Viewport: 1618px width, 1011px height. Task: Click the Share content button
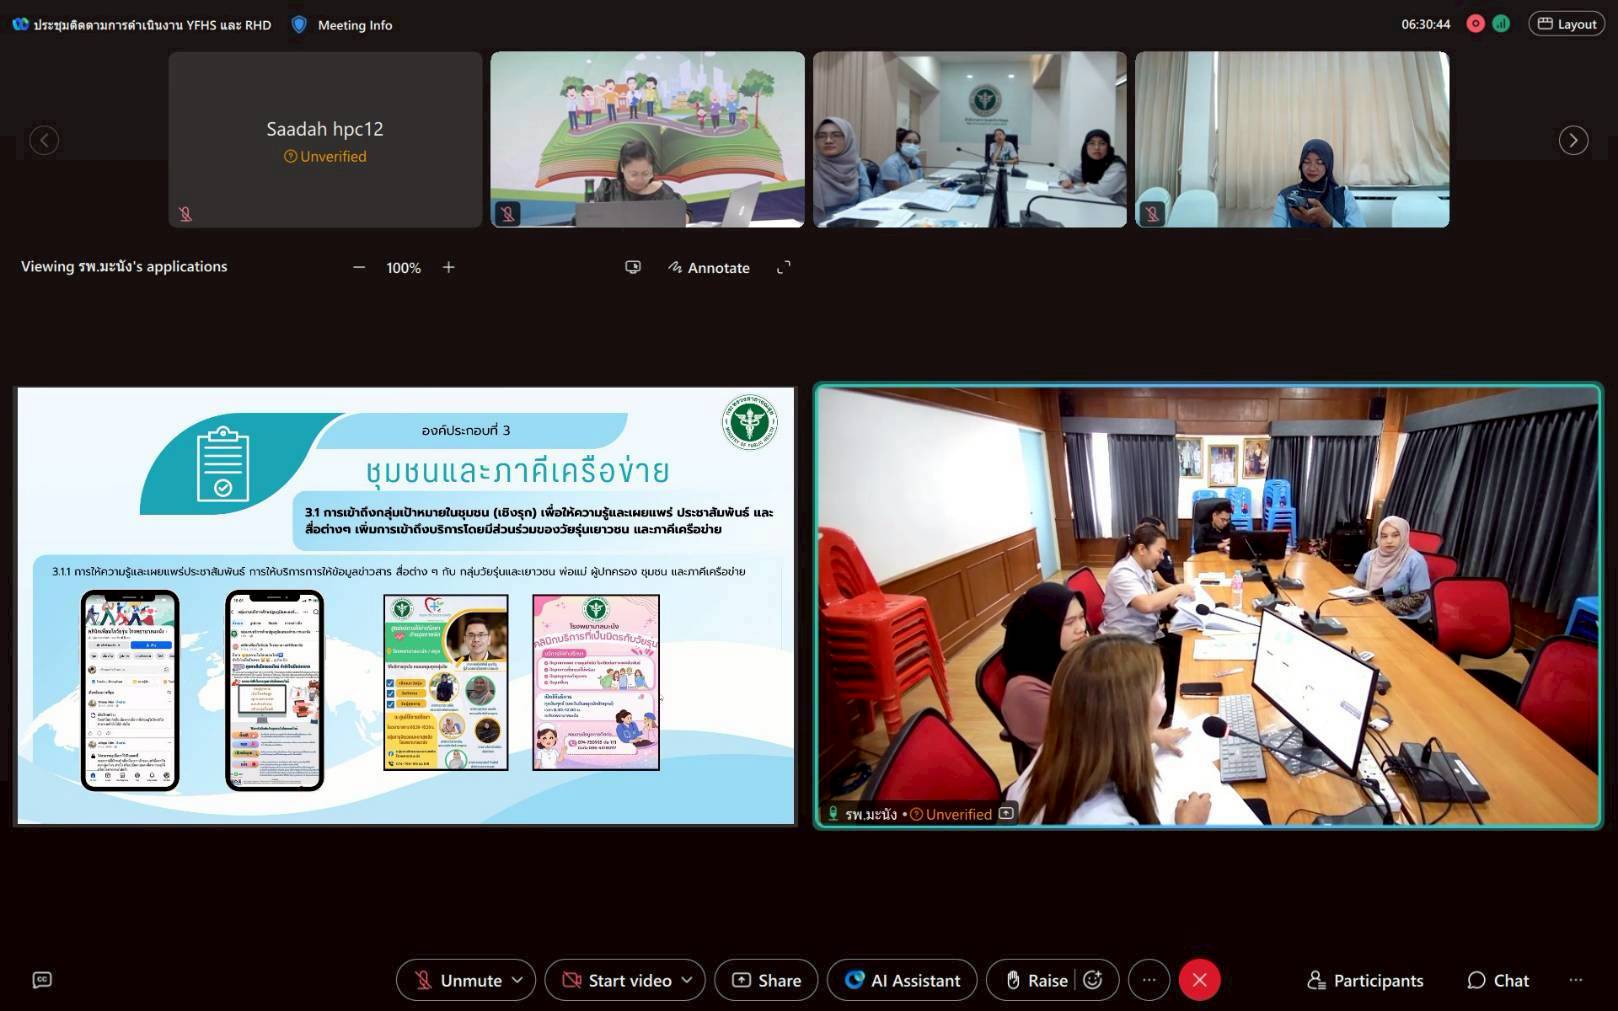click(766, 980)
